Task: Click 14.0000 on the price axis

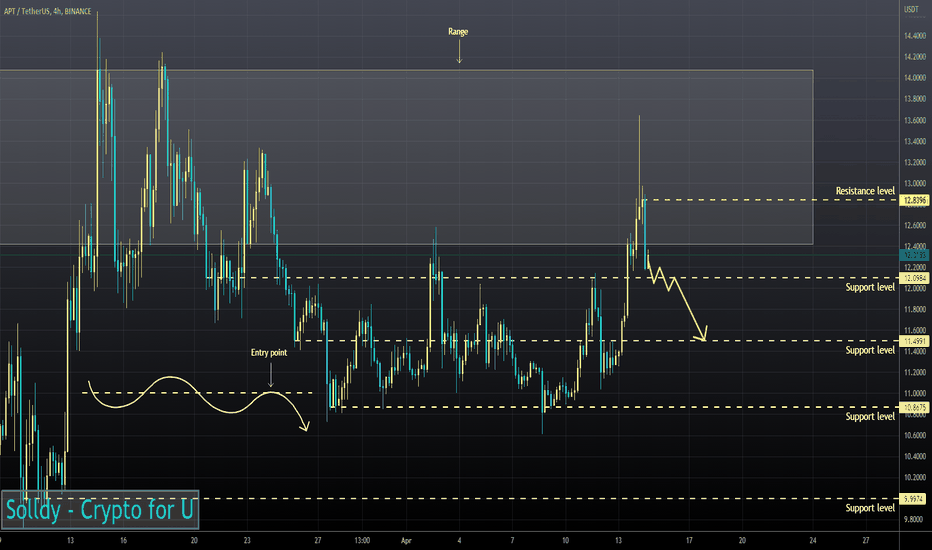Action: pos(915,78)
